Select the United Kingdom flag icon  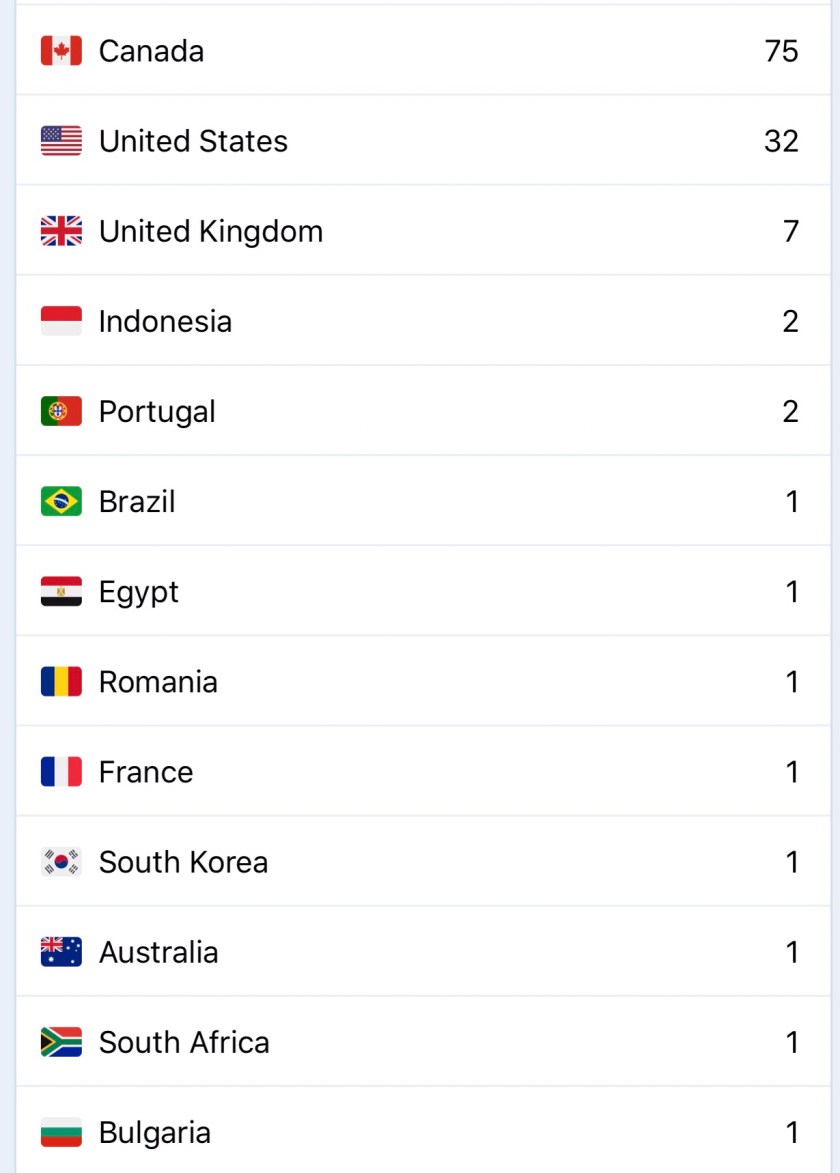tap(61, 231)
